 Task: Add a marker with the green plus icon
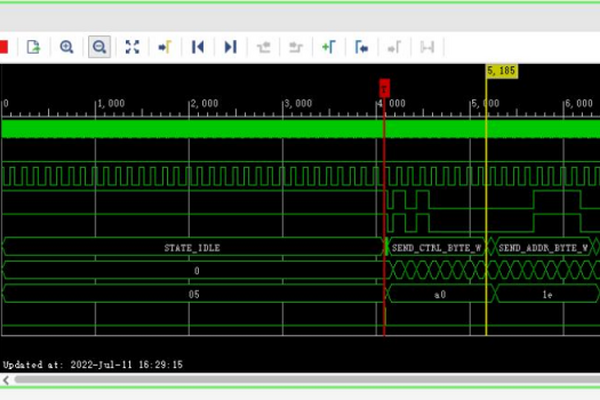click(x=328, y=46)
